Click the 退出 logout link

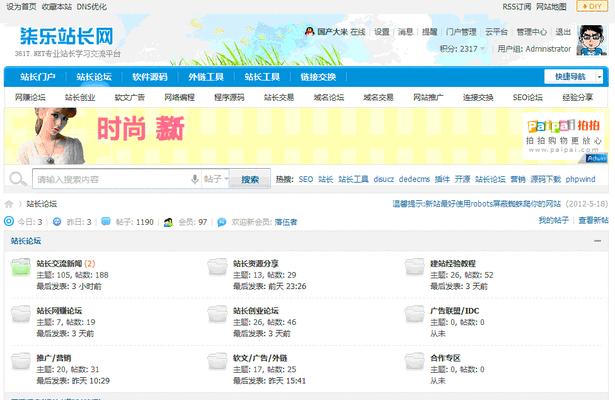coord(563,32)
